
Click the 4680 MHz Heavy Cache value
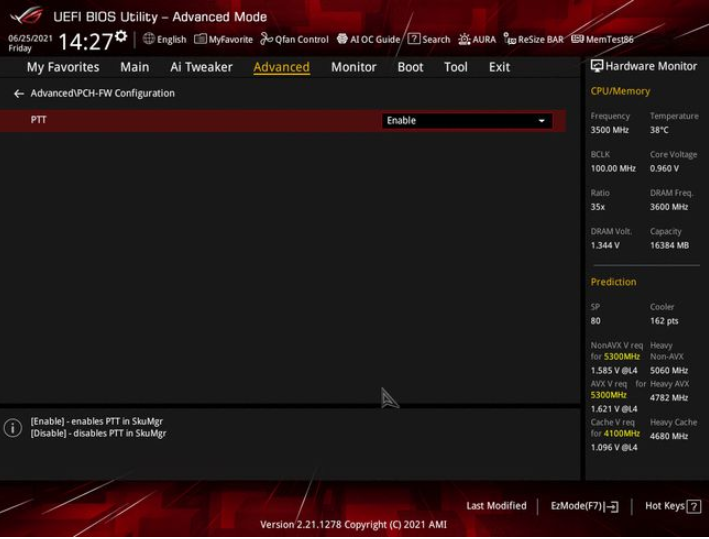coord(669,436)
